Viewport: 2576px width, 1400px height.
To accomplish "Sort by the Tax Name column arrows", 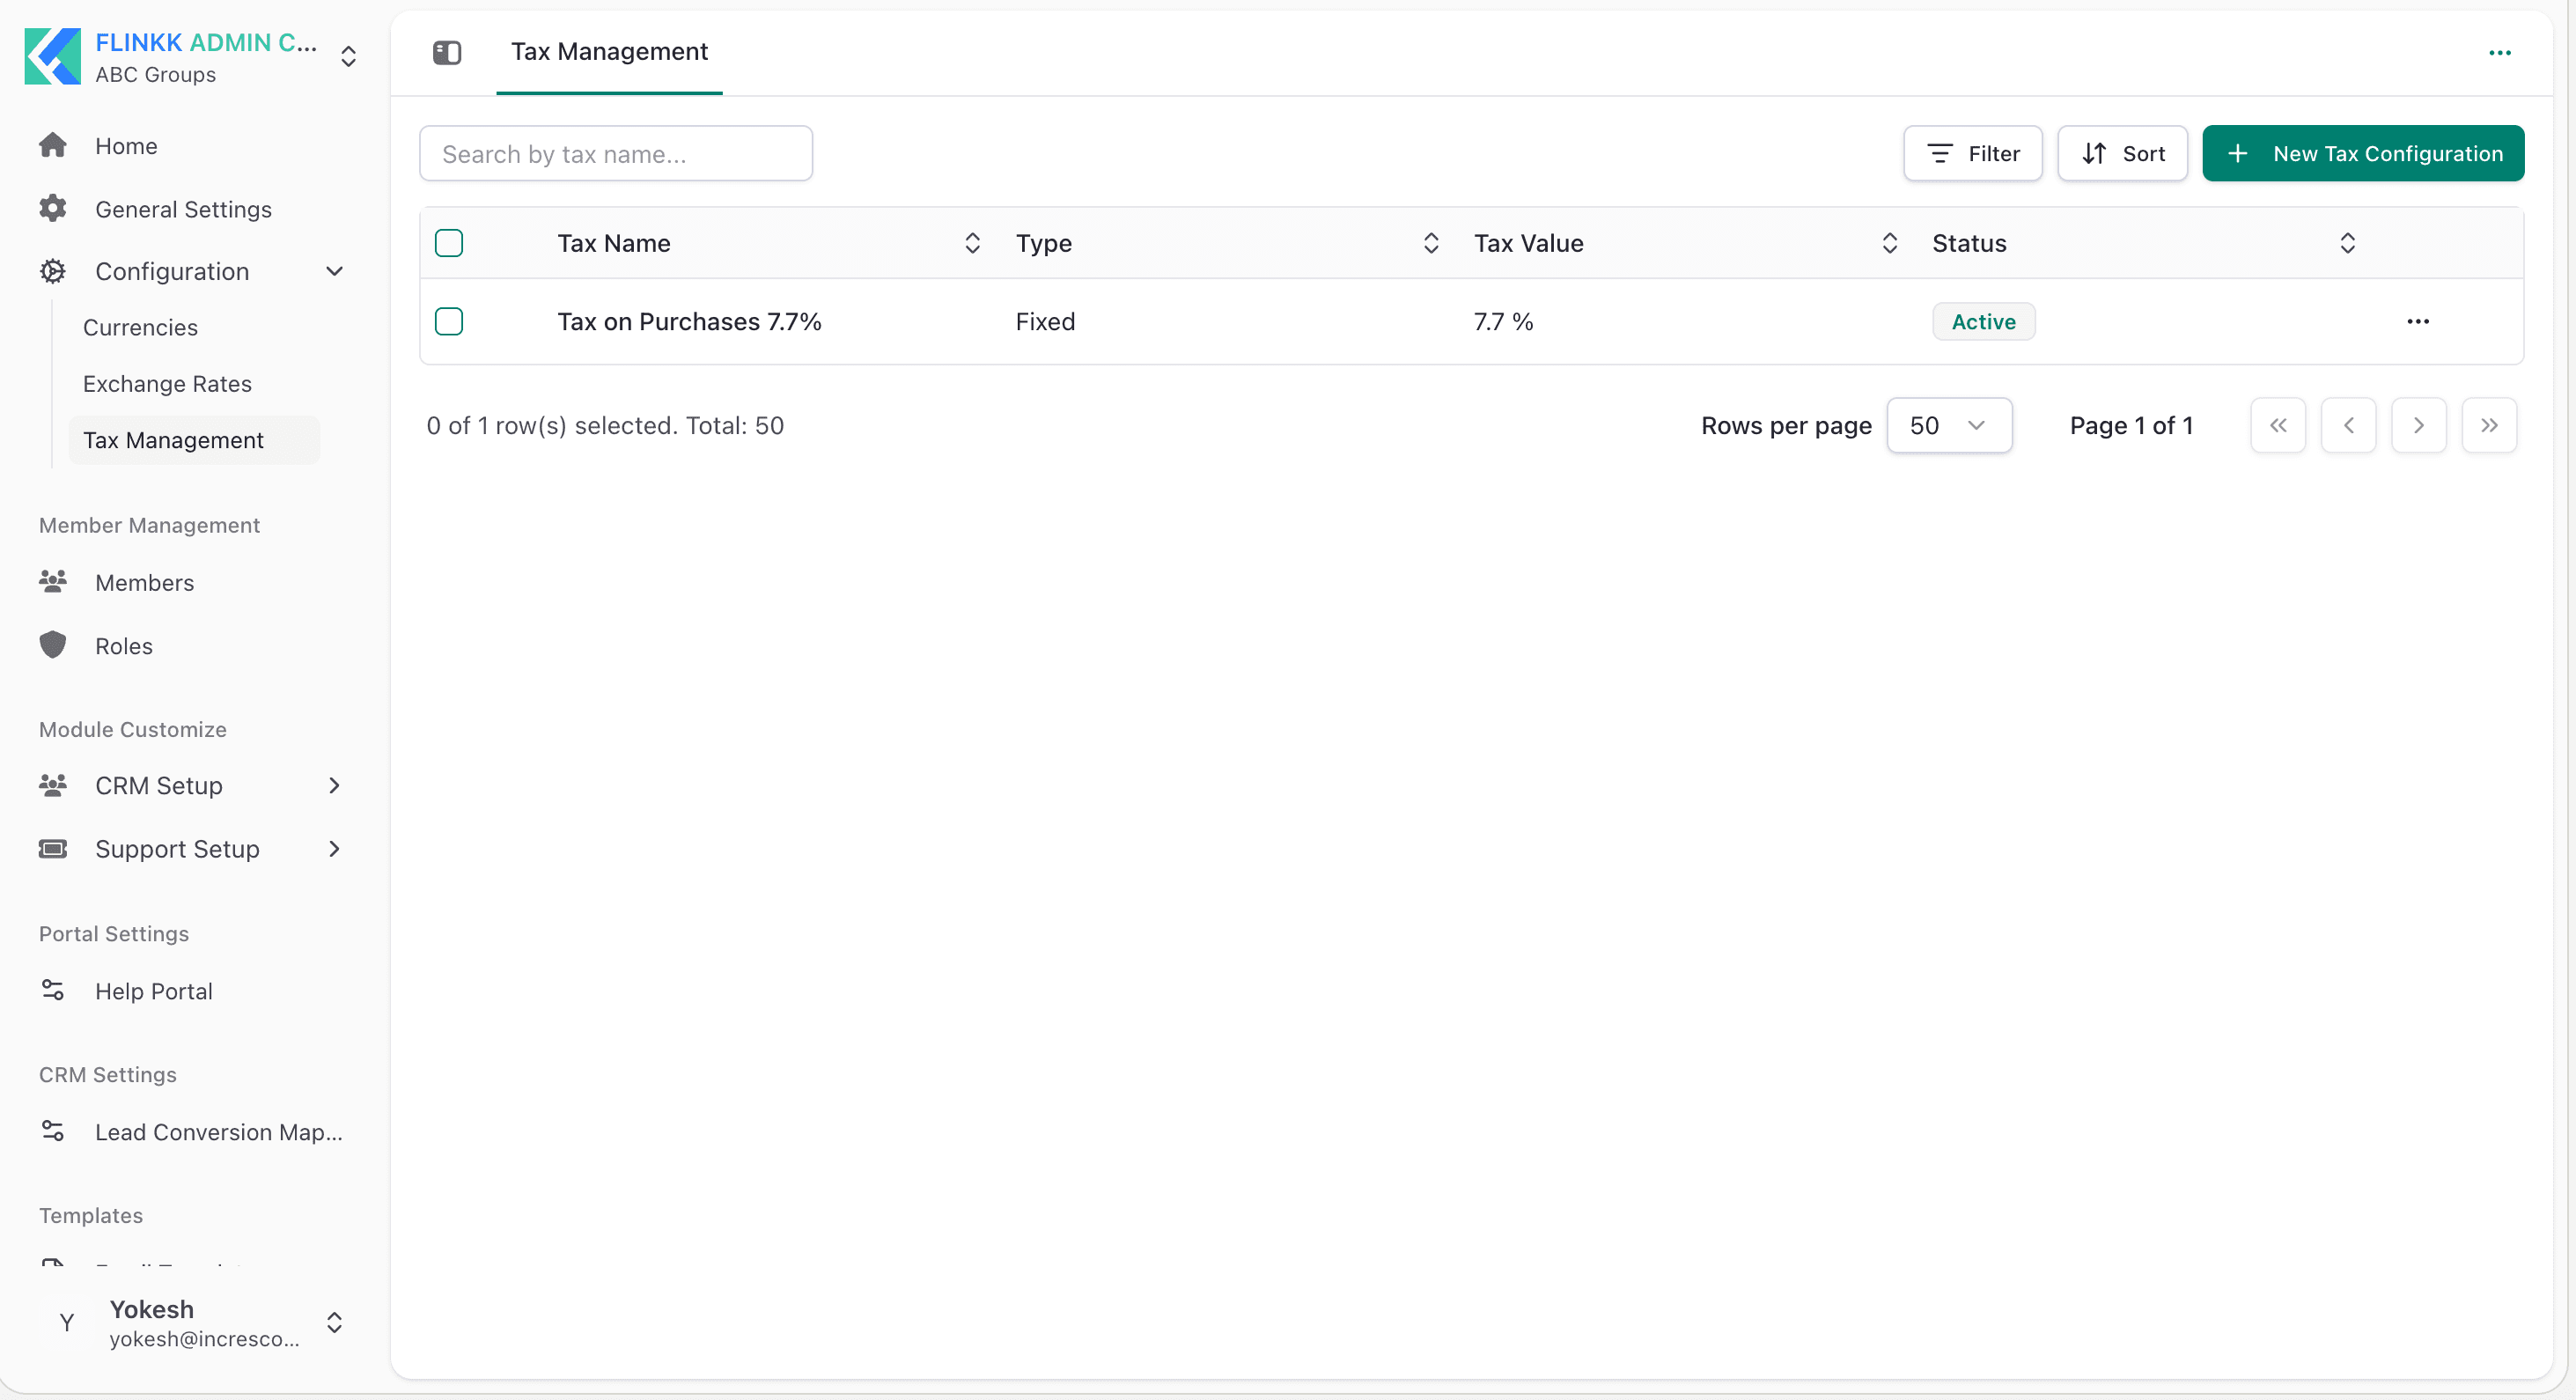I will click(x=972, y=243).
